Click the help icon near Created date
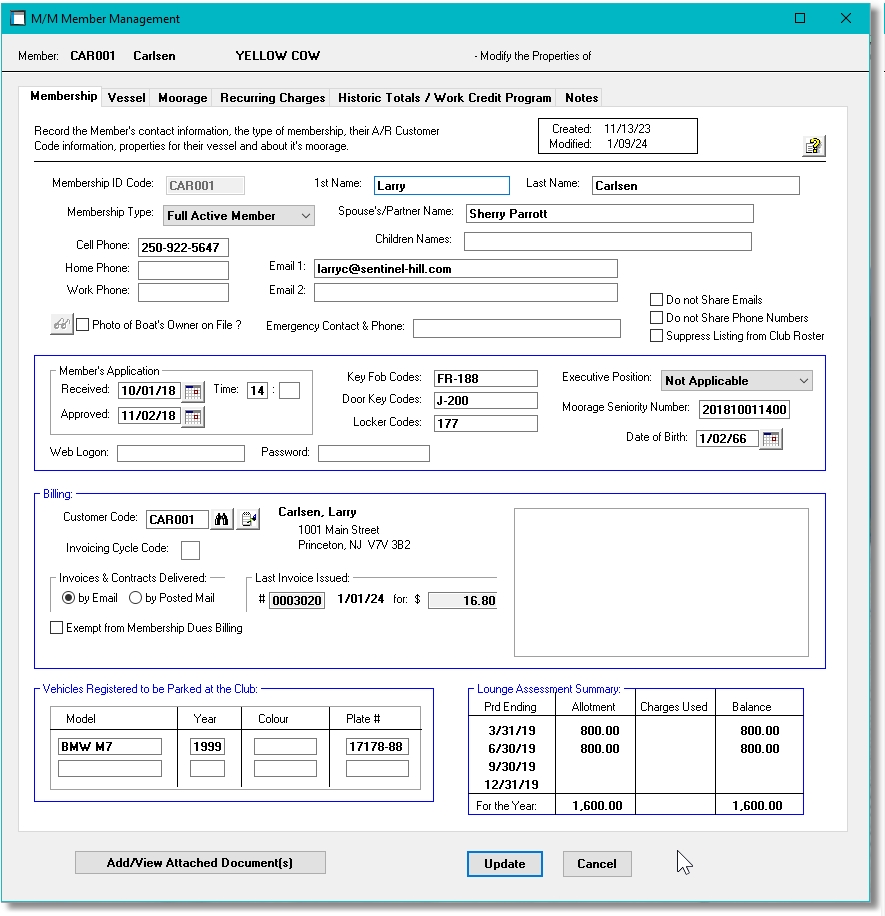 pyautogui.click(x=813, y=147)
